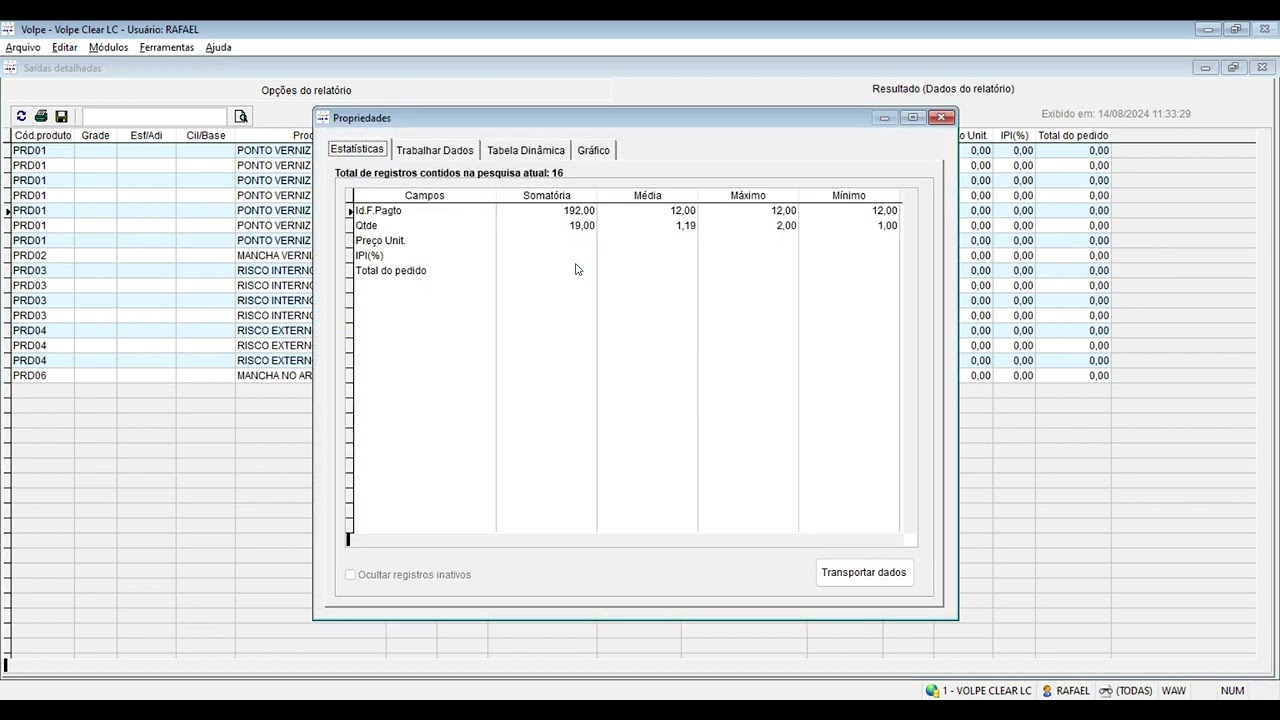Select the IPI(%) field row in statistics
The width and height of the screenshot is (1280, 720).
click(627, 255)
